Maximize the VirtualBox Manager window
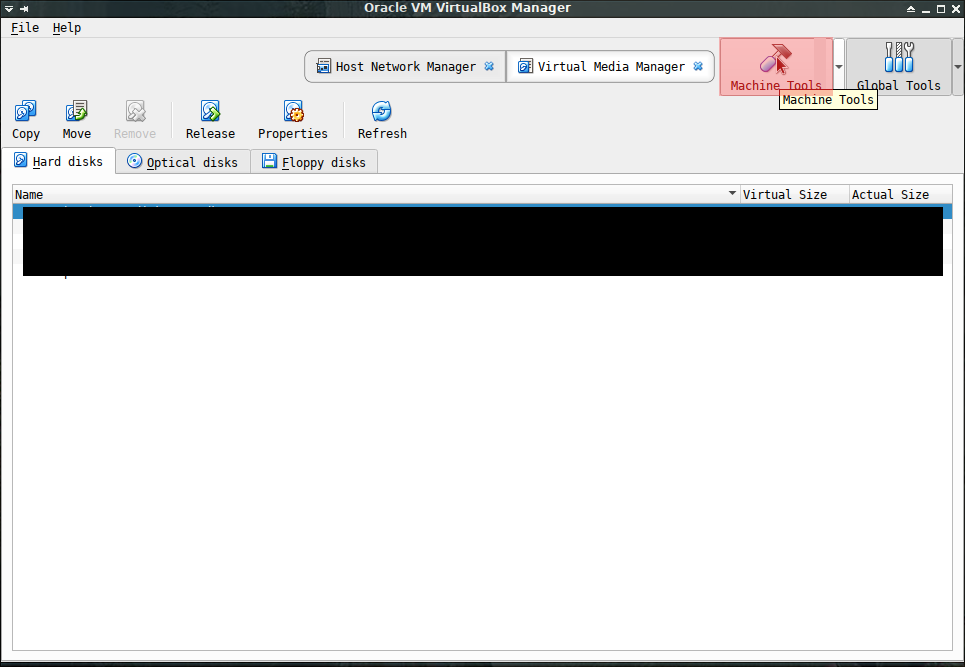Viewport: 965px width, 667px height. [x=941, y=9]
